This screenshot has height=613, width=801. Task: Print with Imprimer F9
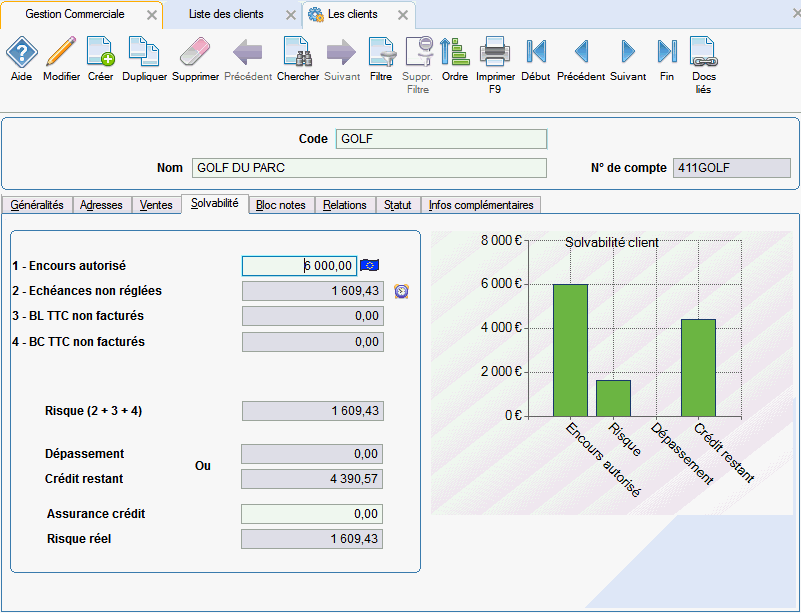[495, 52]
